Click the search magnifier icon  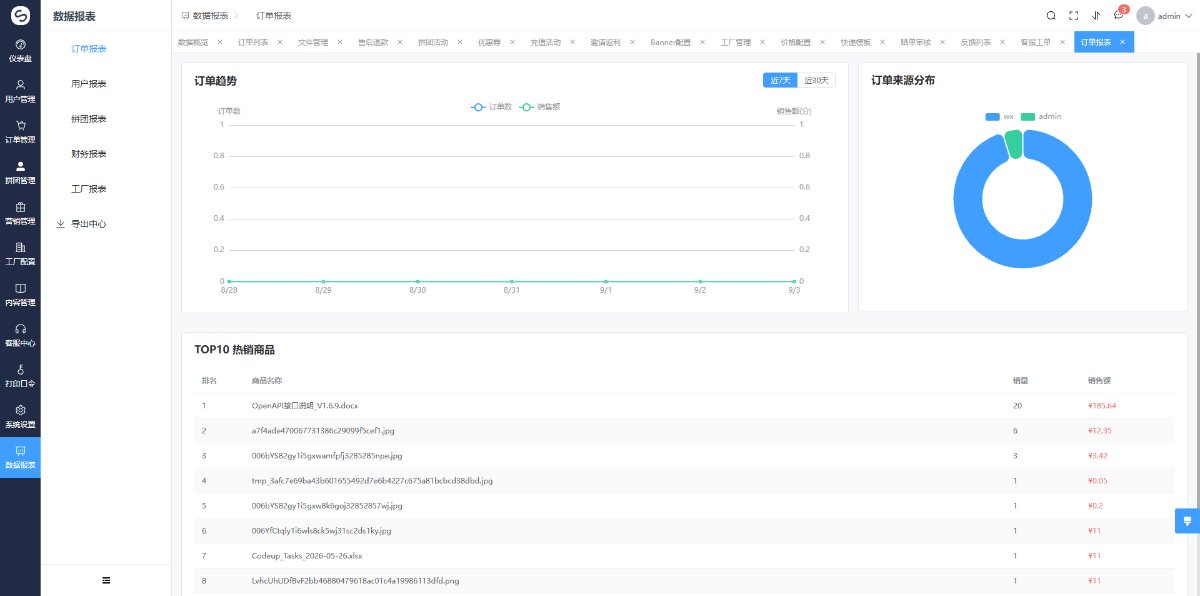1051,16
